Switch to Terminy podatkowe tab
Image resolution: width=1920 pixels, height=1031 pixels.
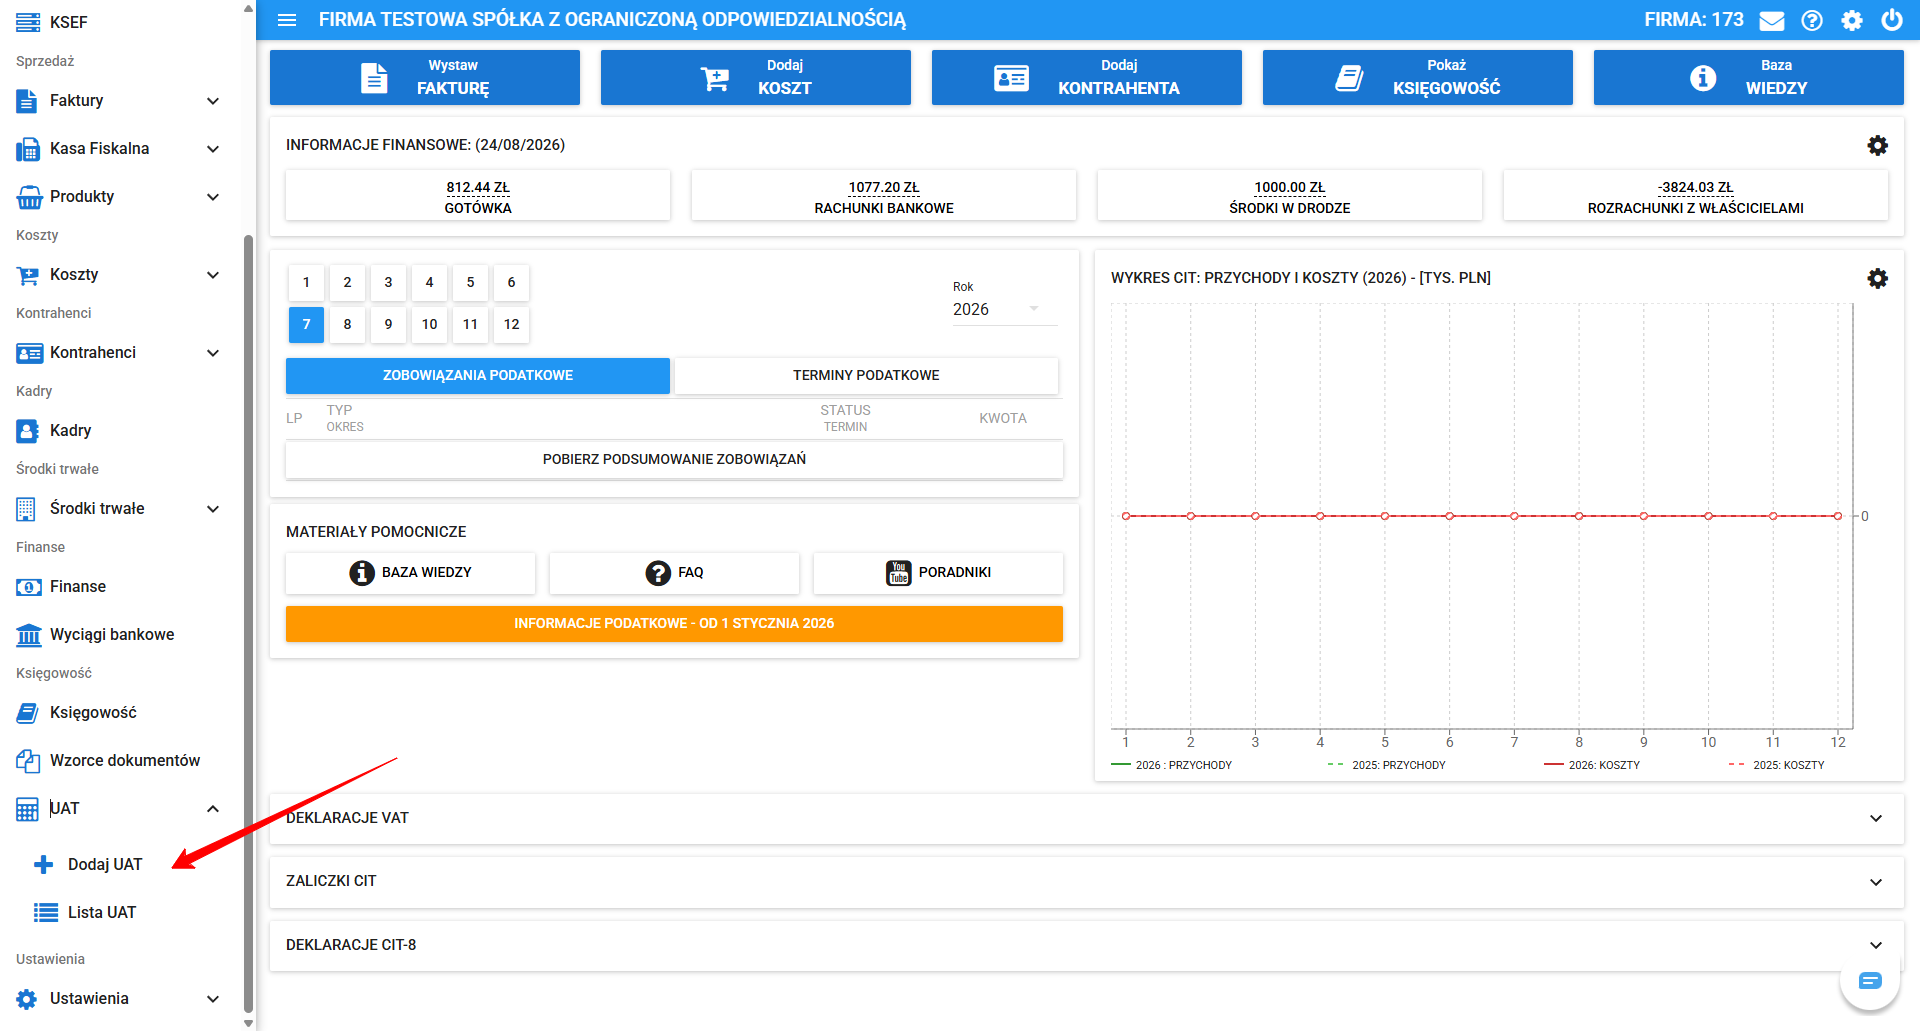click(x=866, y=375)
